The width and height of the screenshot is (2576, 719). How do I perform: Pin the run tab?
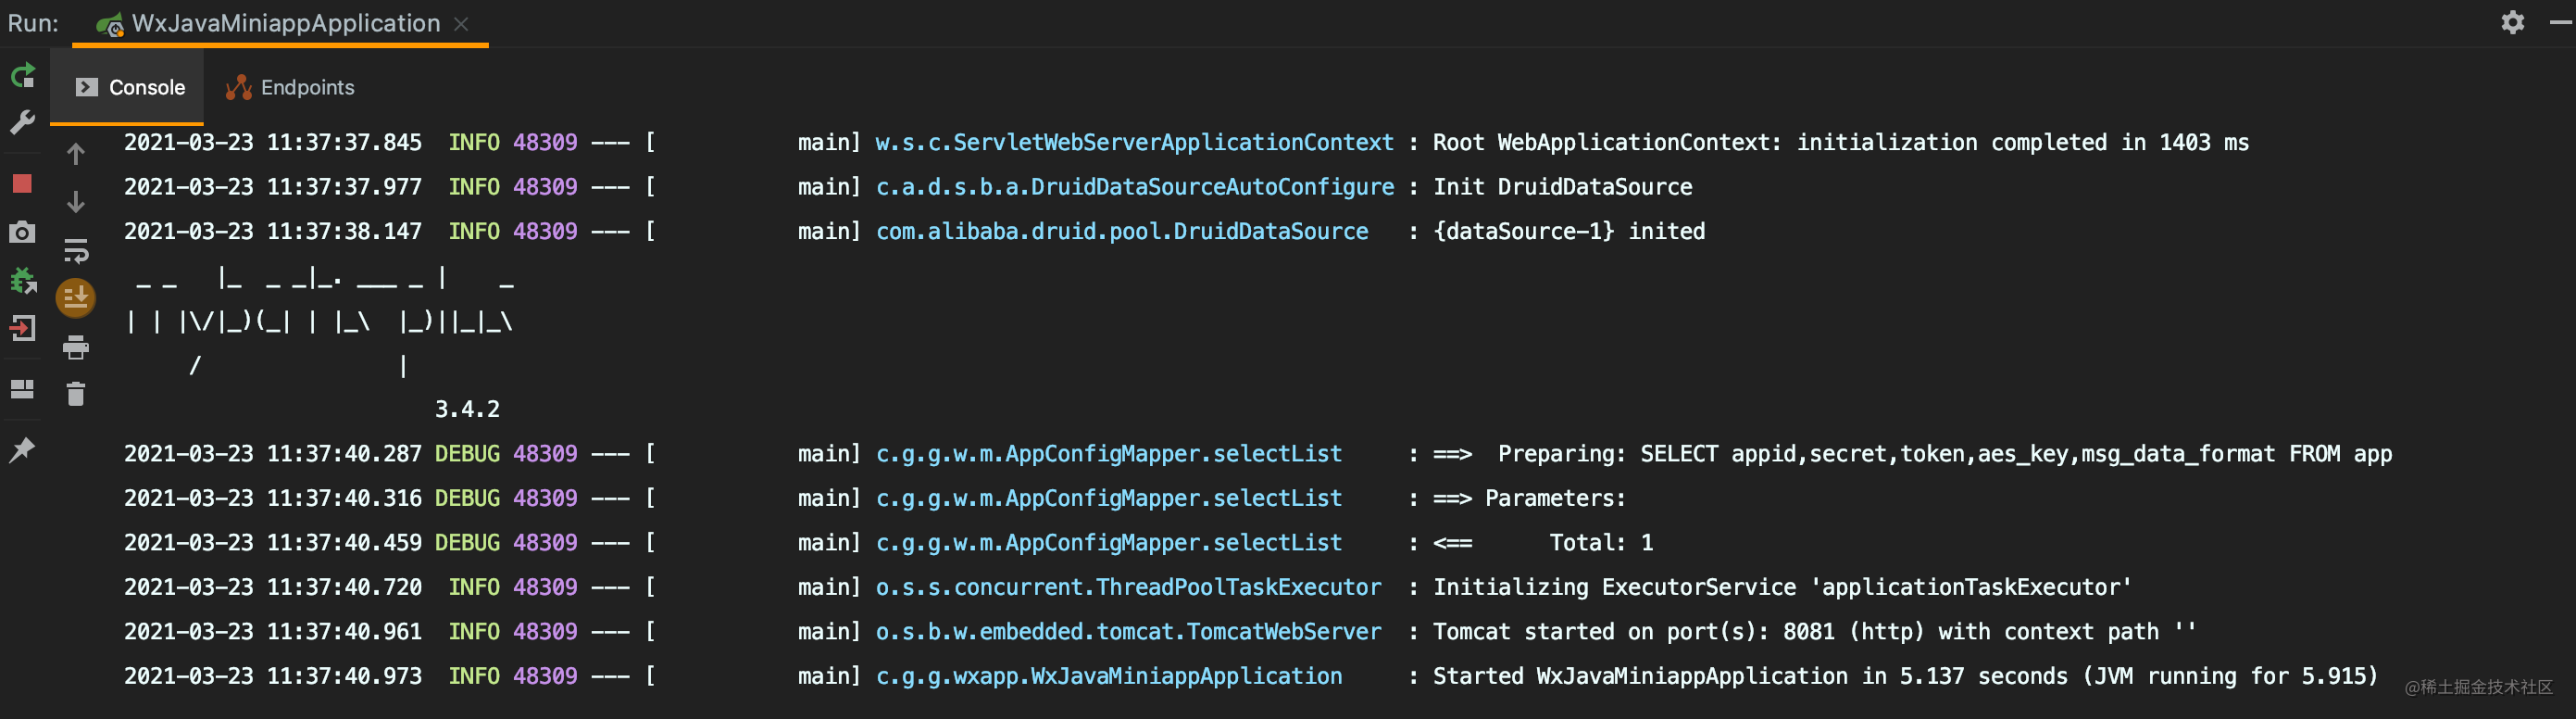(22, 450)
